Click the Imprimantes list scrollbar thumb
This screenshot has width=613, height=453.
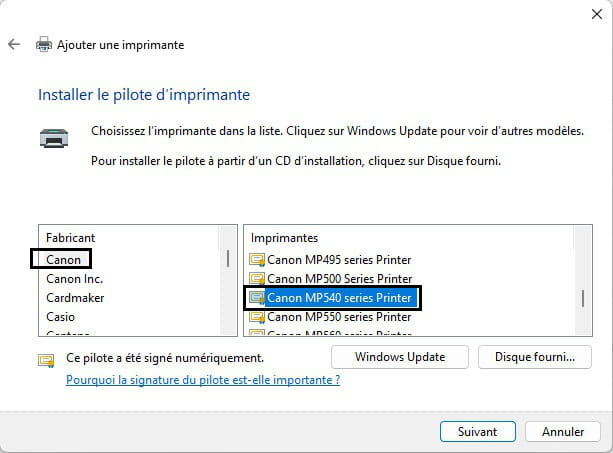pyautogui.click(x=583, y=299)
